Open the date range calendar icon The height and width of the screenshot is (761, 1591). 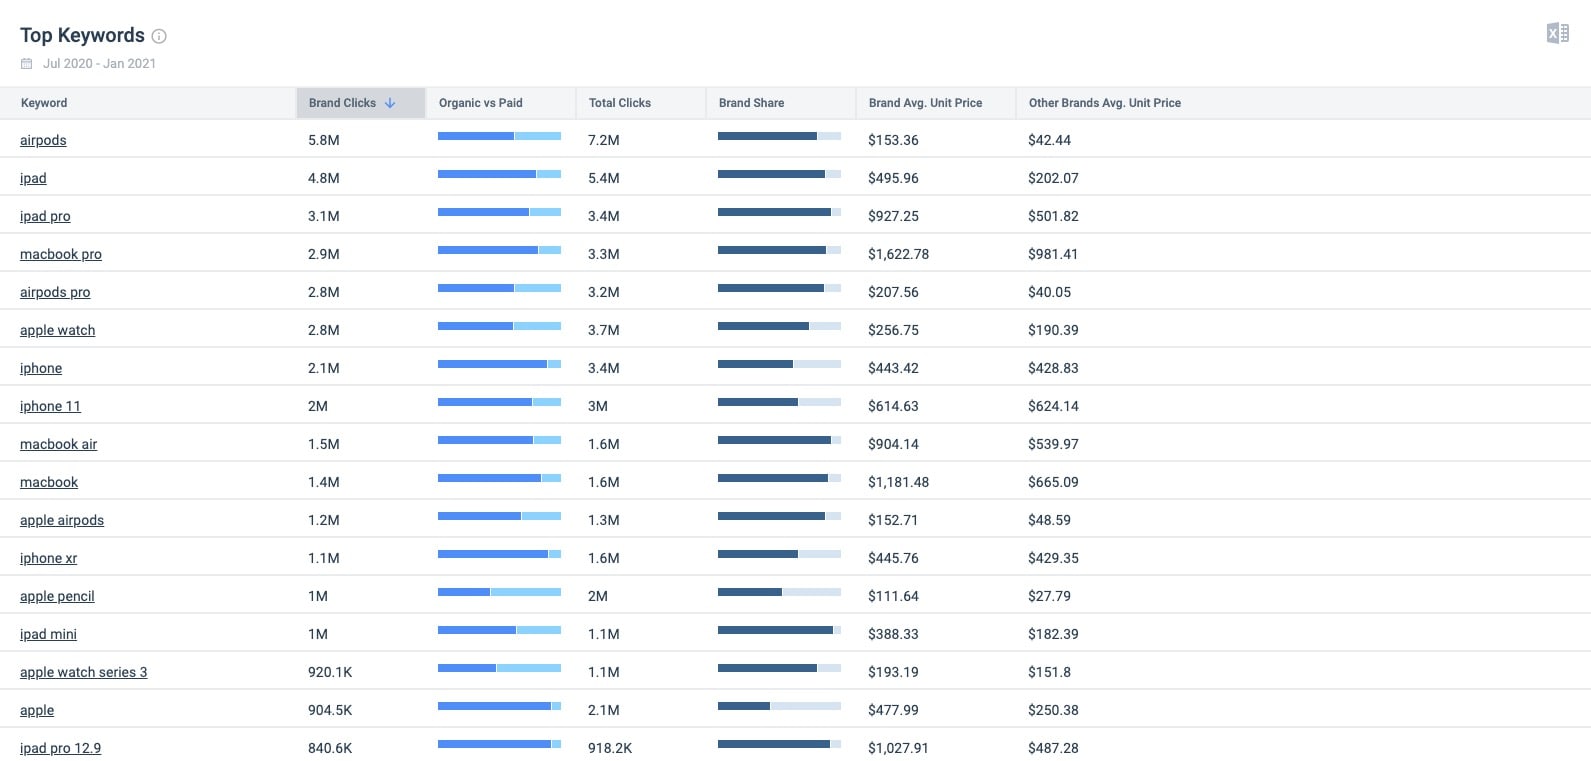tap(27, 64)
